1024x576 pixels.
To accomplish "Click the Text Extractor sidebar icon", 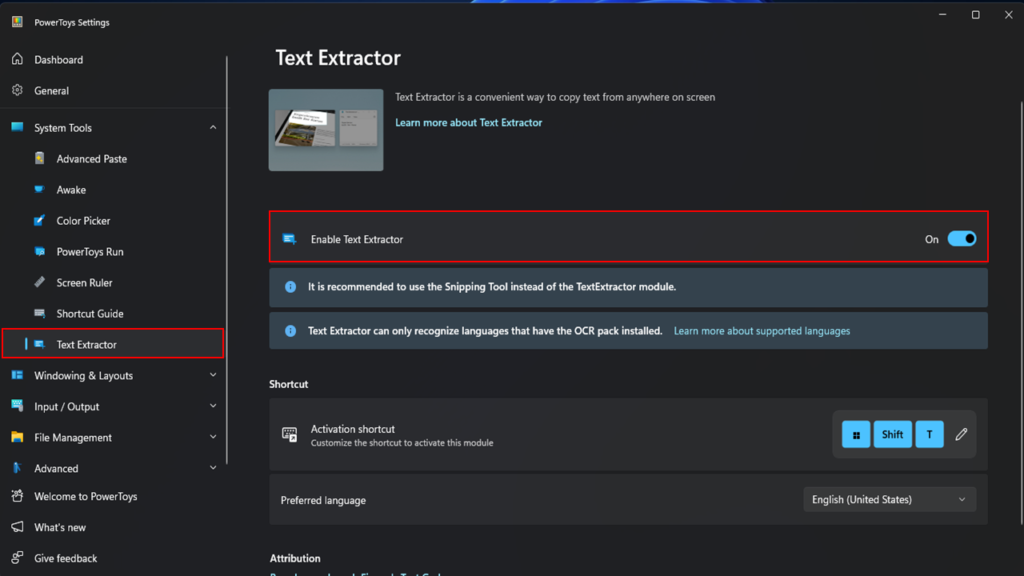I will pyautogui.click(x=40, y=344).
